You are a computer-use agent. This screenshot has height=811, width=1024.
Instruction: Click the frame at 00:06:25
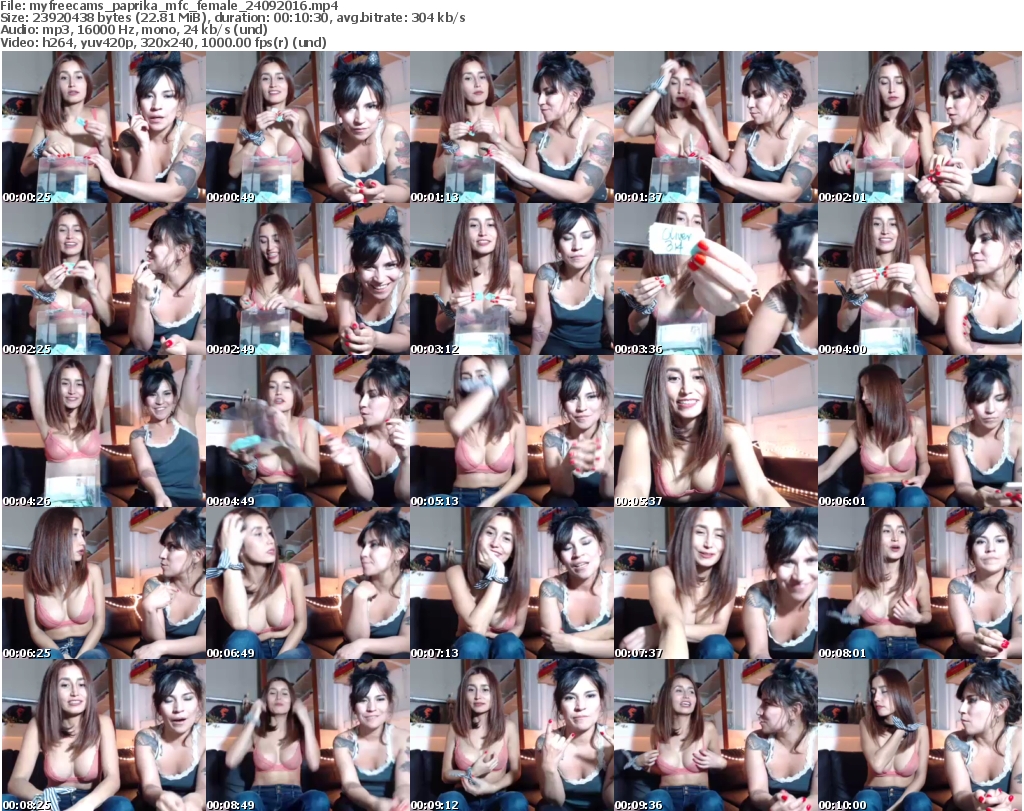[104, 584]
